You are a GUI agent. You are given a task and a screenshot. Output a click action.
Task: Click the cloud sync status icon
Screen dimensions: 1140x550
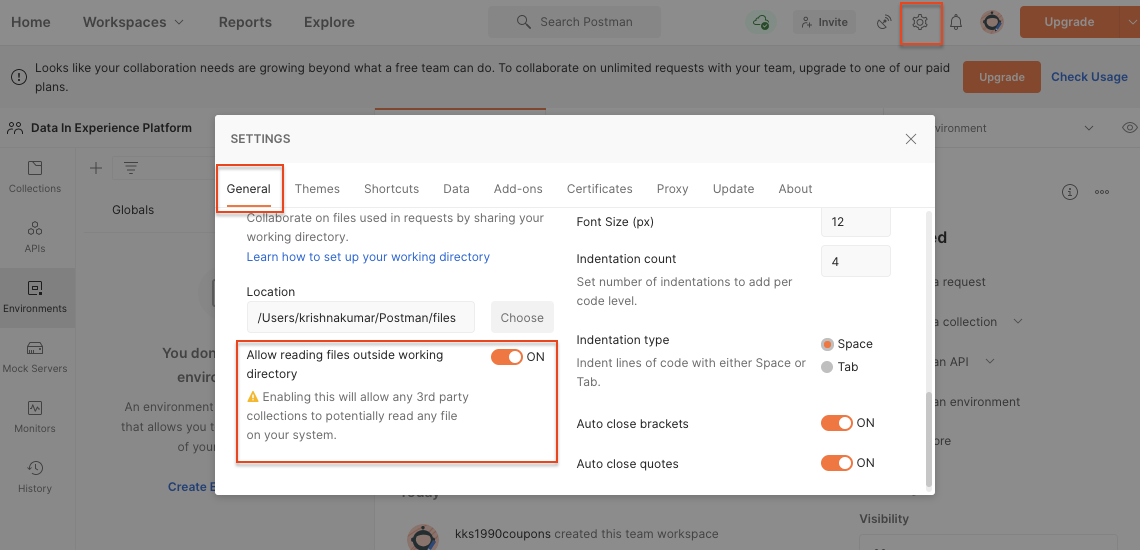[x=762, y=22]
